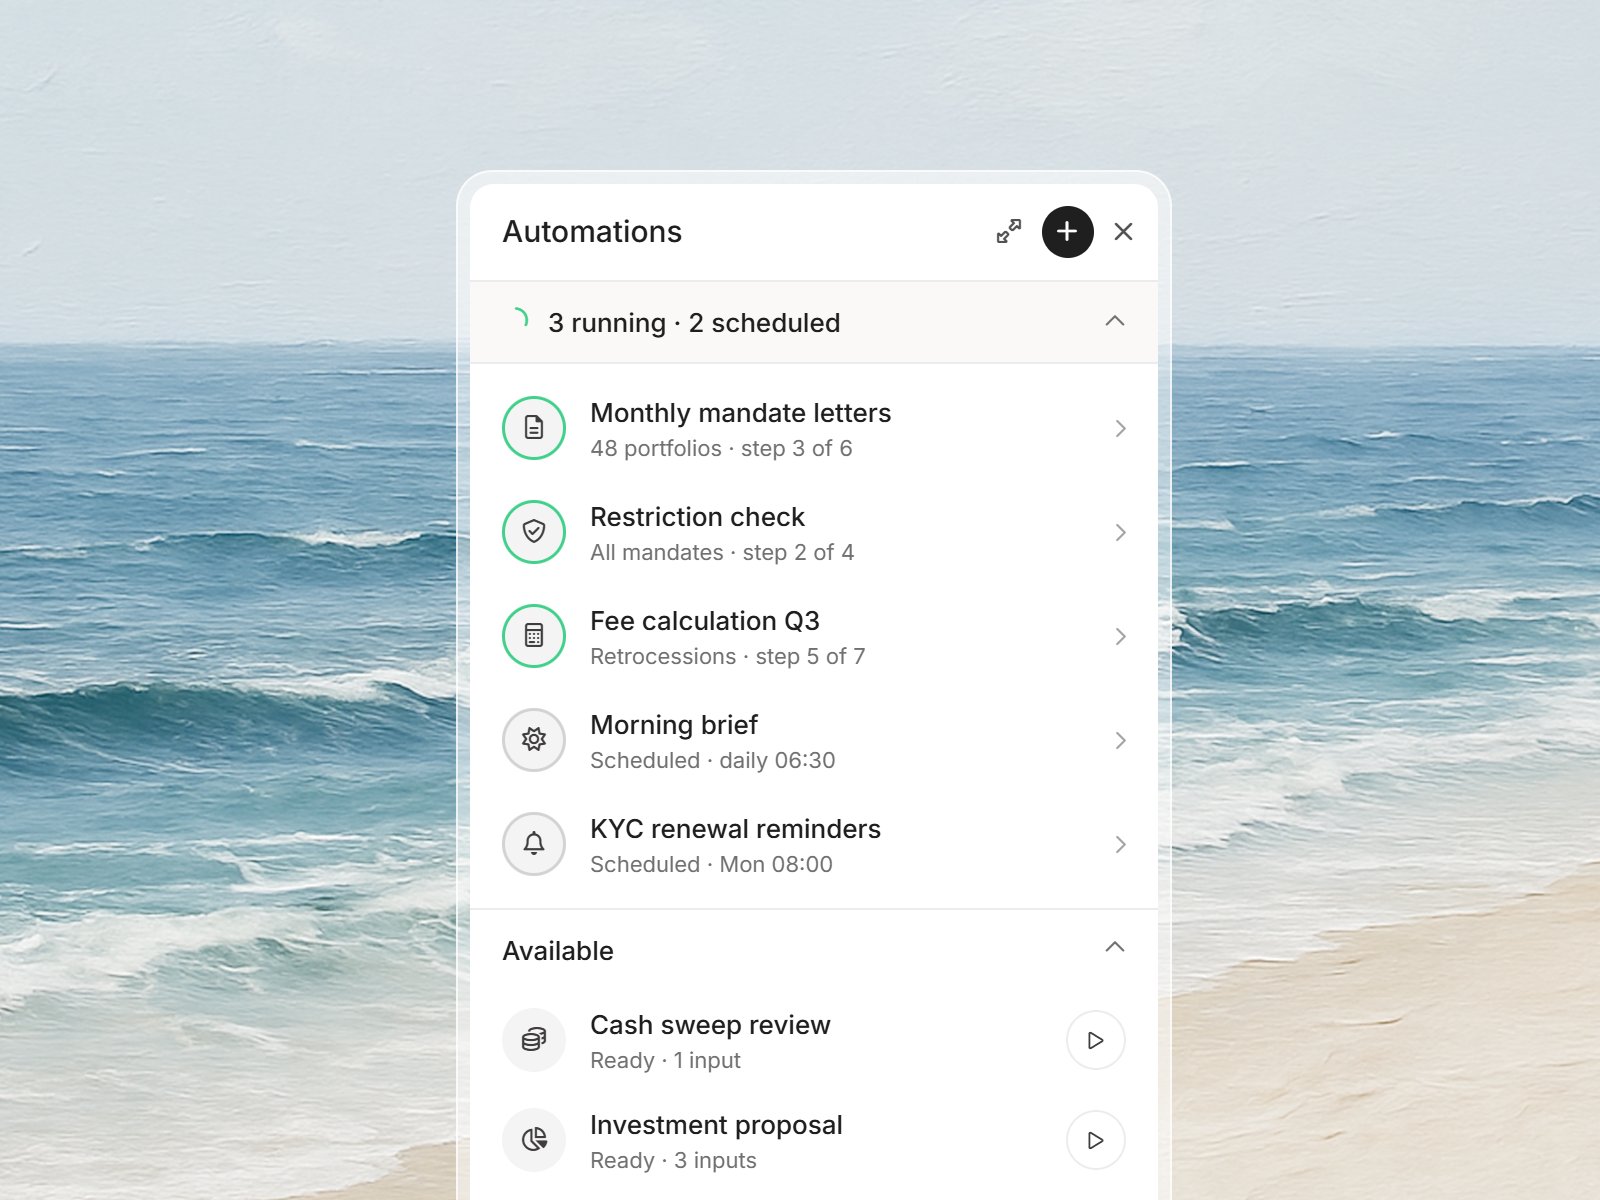This screenshot has width=1600, height=1200.
Task: Click the Fee calculation Q3 calculator icon
Action: pyautogui.click(x=534, y=636)
